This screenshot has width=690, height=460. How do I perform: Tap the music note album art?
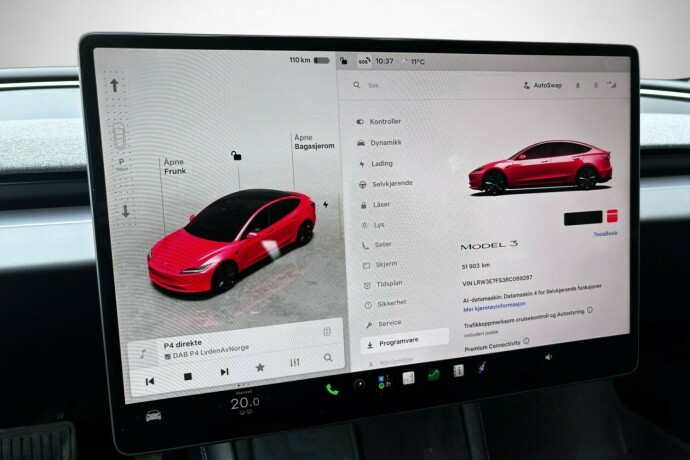[143, 353]
